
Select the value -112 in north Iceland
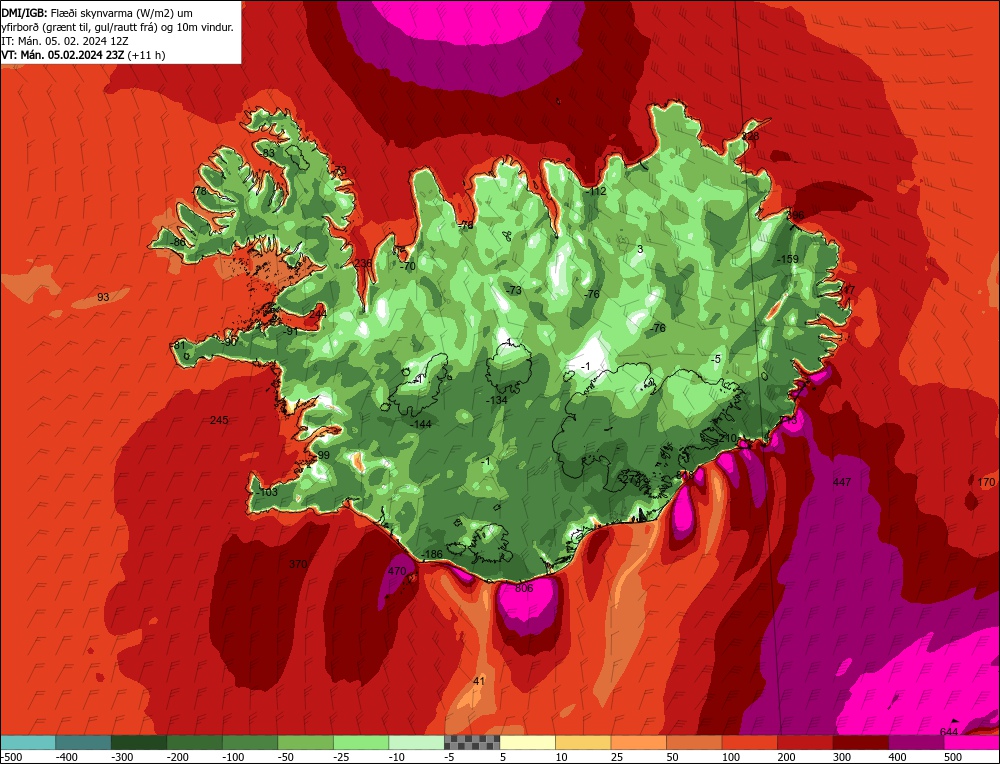pos(596,191)
